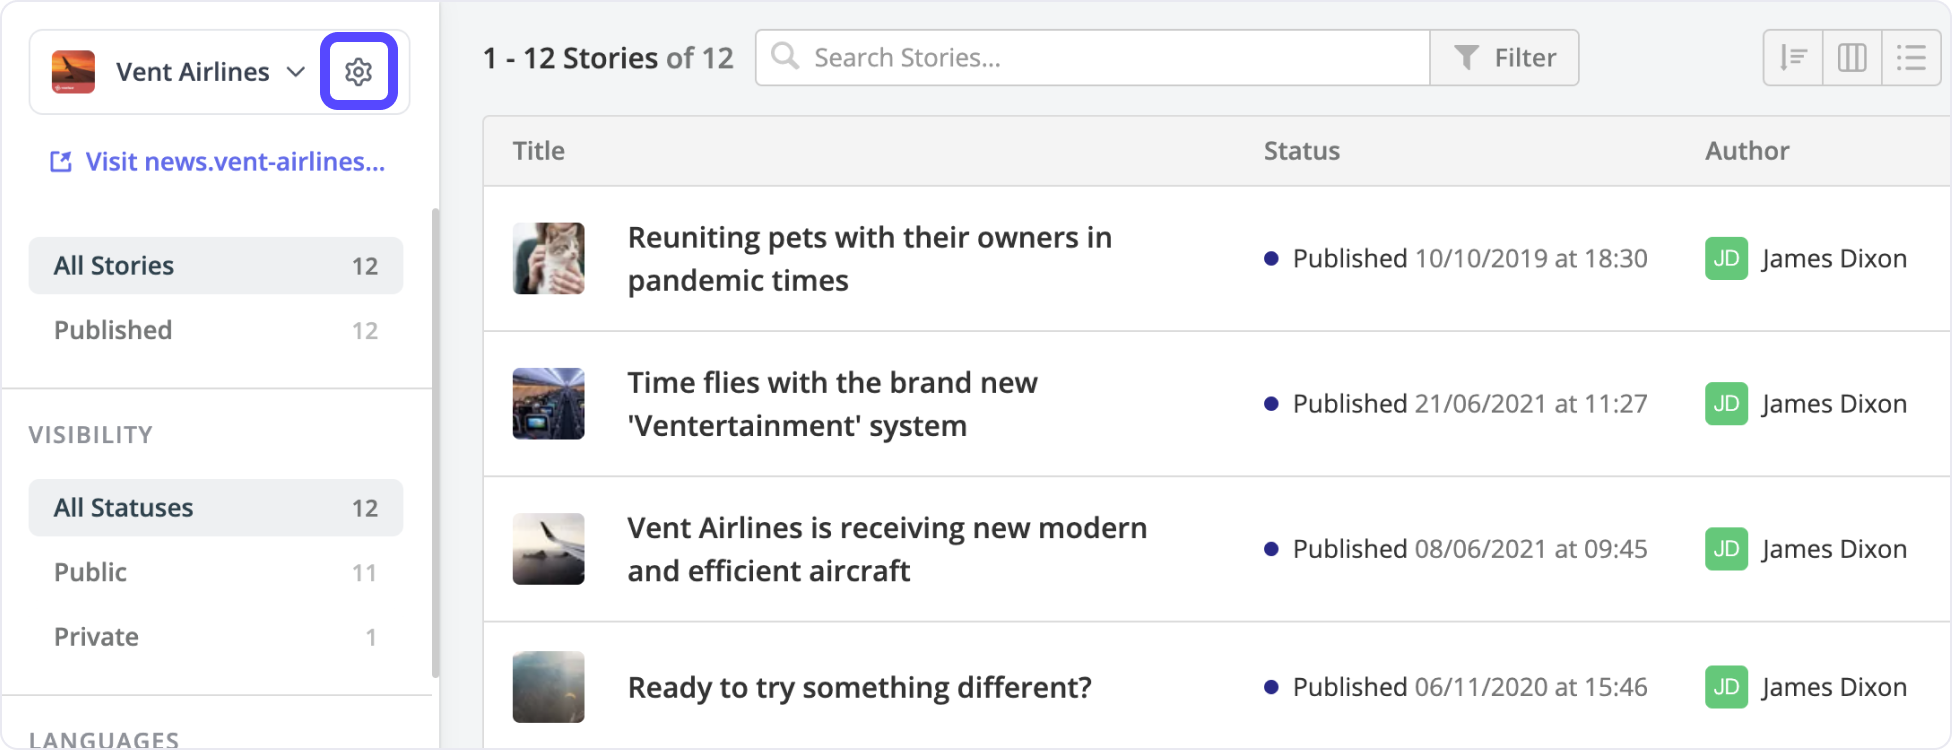1952x750 pixels.
Task: Select All Stories in sidebar
Action: pyautogui.click(x=216, y=266)
